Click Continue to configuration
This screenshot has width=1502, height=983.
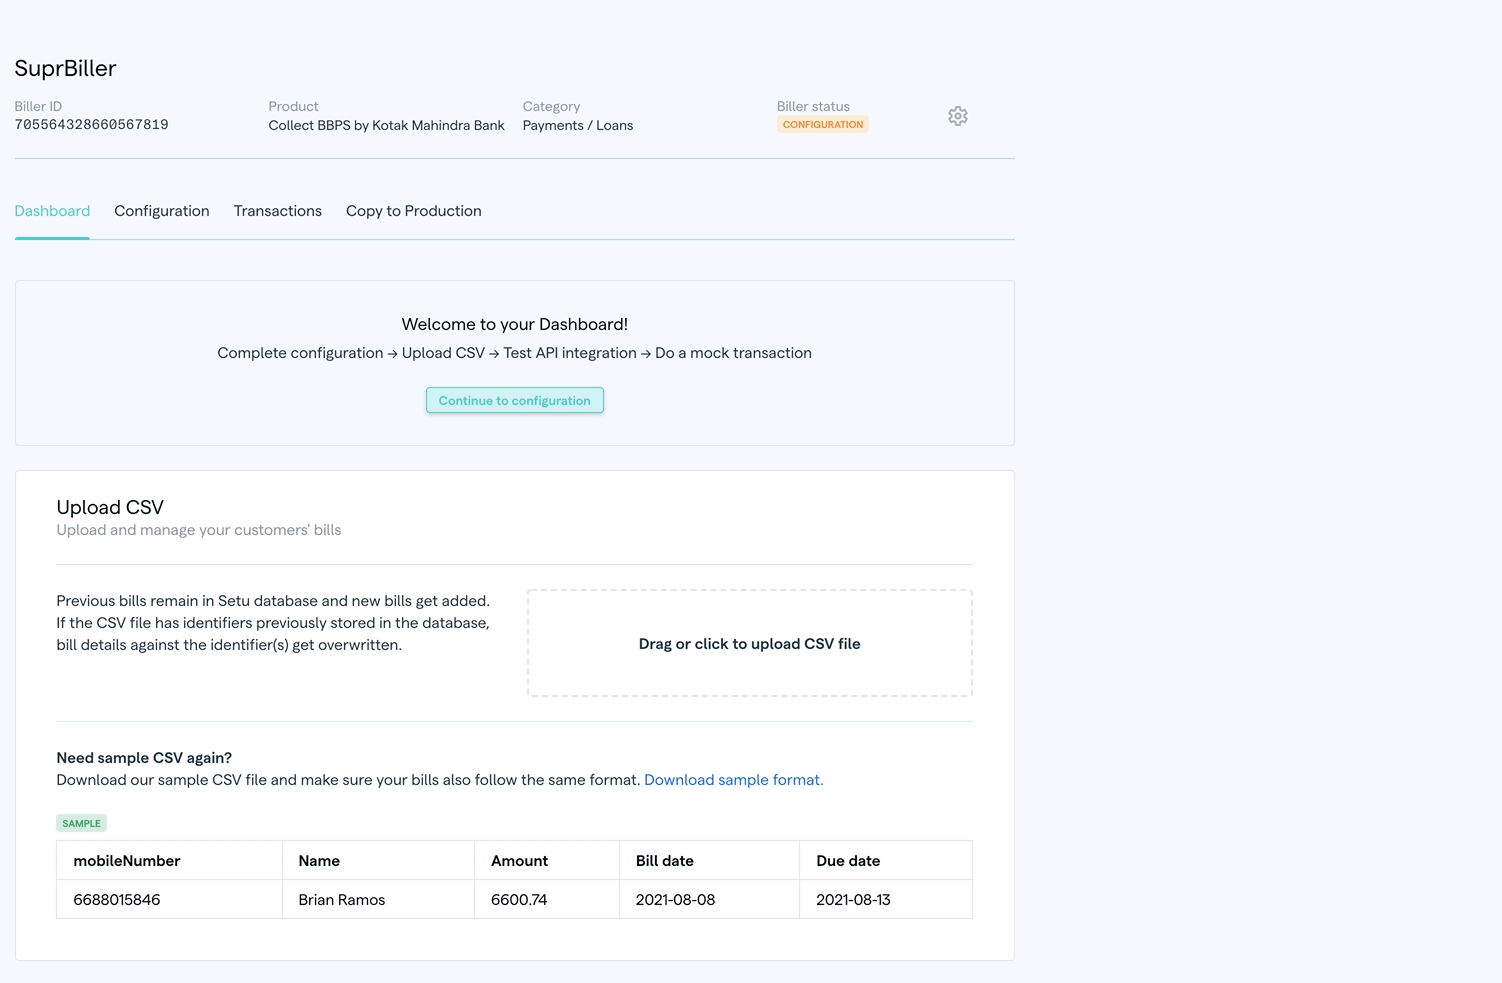coord(514,400)
